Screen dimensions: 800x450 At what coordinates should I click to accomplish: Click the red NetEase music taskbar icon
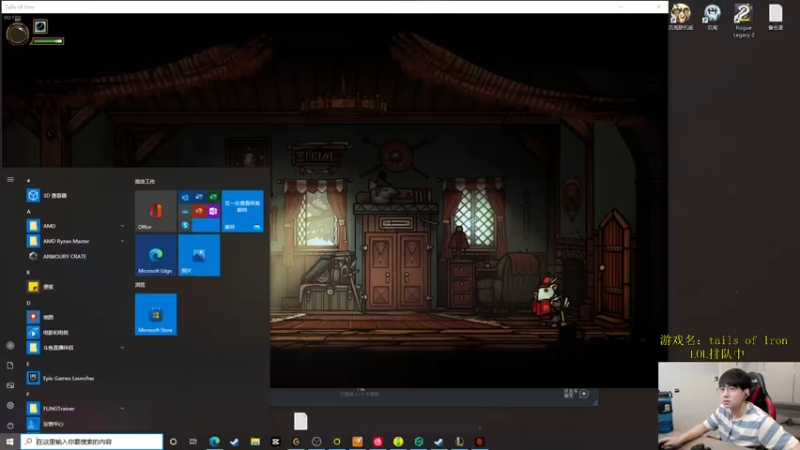(378, 442)
